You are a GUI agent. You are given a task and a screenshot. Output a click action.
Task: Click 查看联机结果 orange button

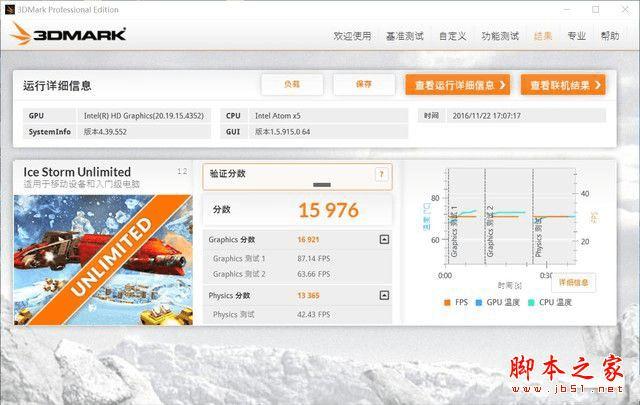[x=563, y=85]
